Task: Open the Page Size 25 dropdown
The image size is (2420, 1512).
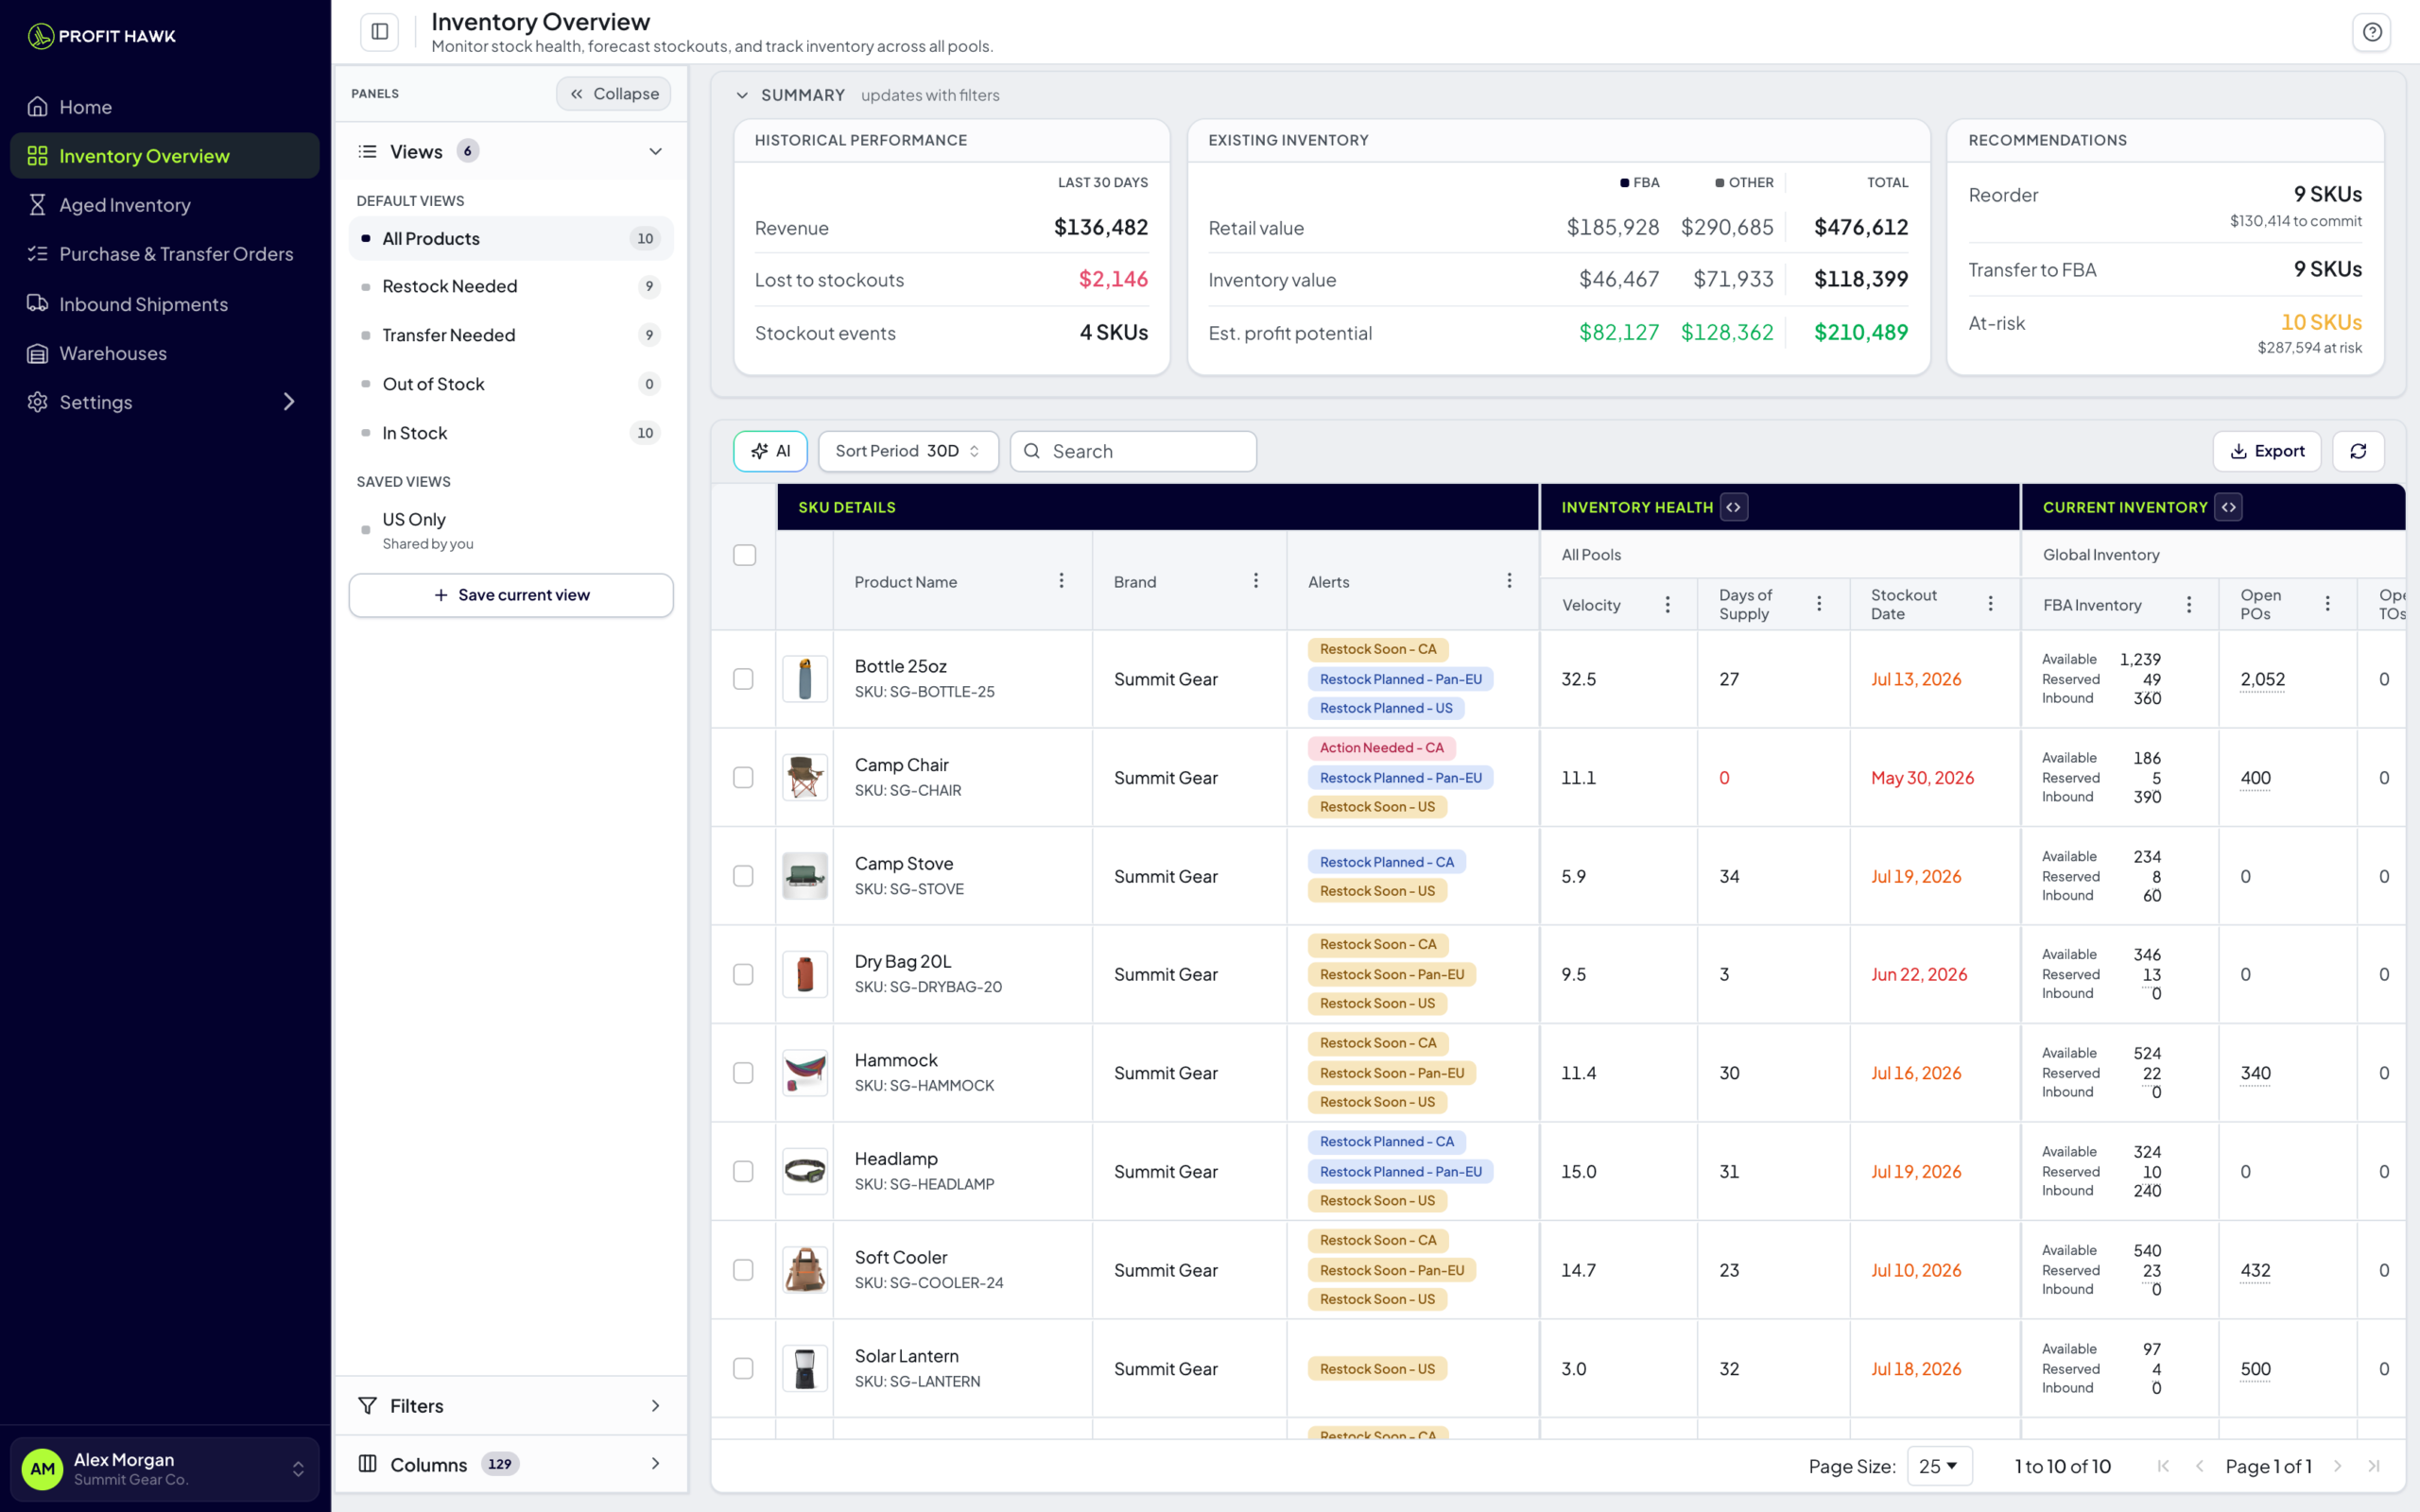Action: point(1939,1466)
